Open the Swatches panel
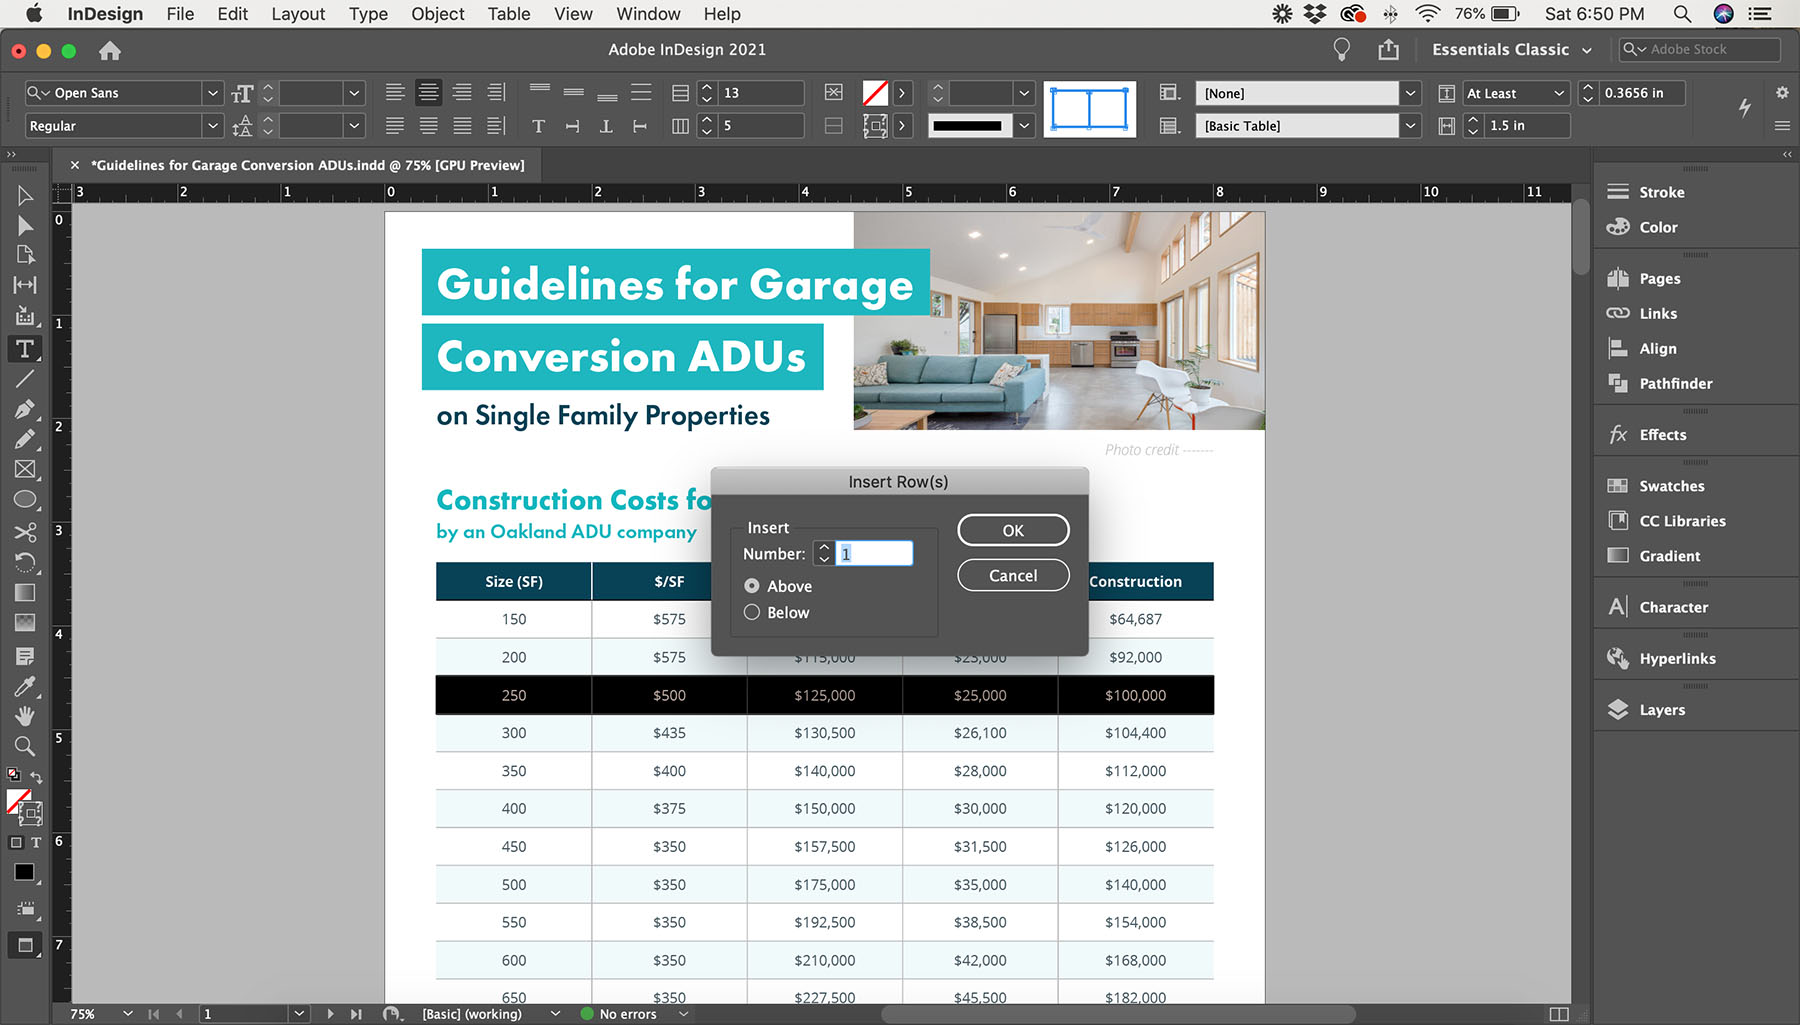Image resolution: width=1800 pixels, height=1025 pixels. [1670, 486]
